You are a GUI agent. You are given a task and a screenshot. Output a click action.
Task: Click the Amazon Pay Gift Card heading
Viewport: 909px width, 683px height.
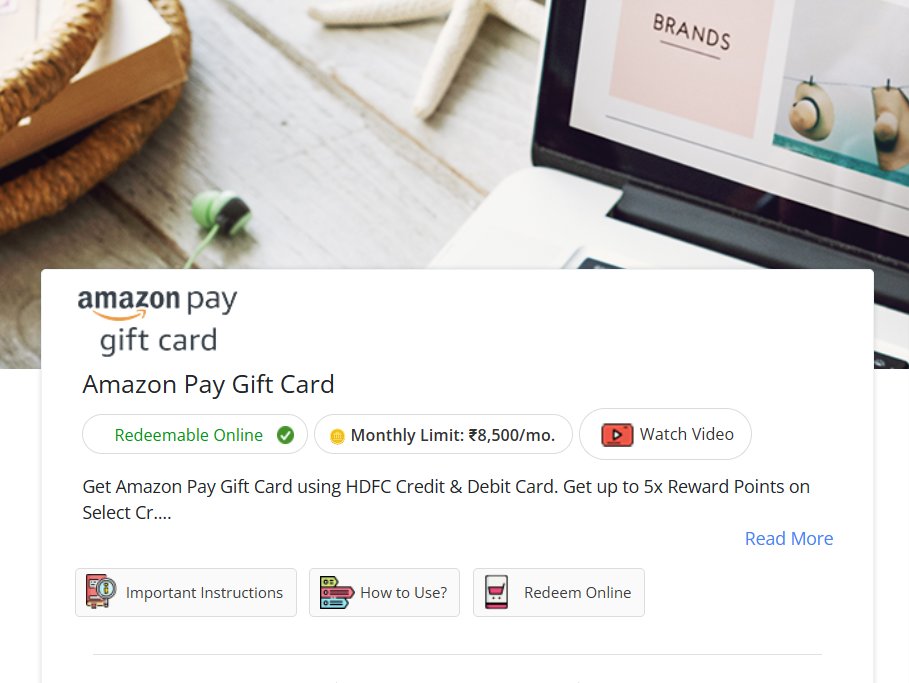pyautogui.click(x=208, y=384)
